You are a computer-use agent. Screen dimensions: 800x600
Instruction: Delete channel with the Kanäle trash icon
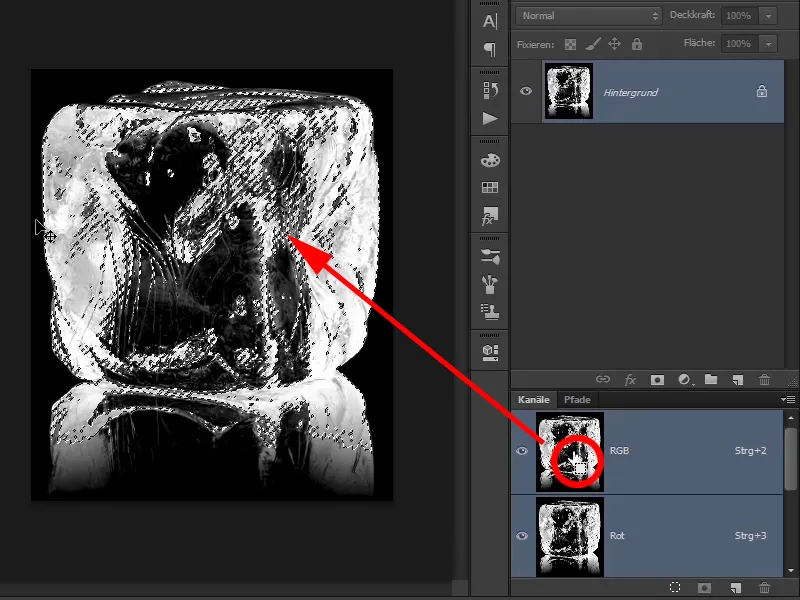(x=764, y=588)
